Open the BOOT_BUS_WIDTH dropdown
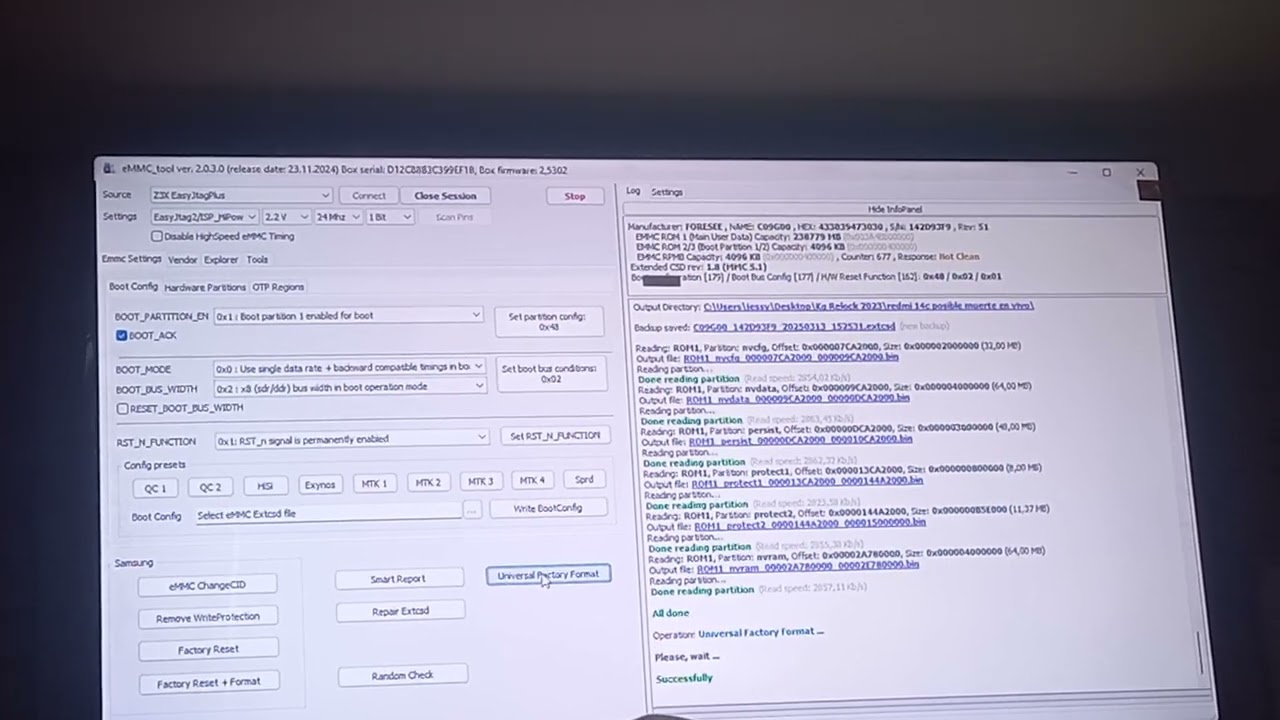Viewport: 1280px width, 720px height. (x=350, y=387)
